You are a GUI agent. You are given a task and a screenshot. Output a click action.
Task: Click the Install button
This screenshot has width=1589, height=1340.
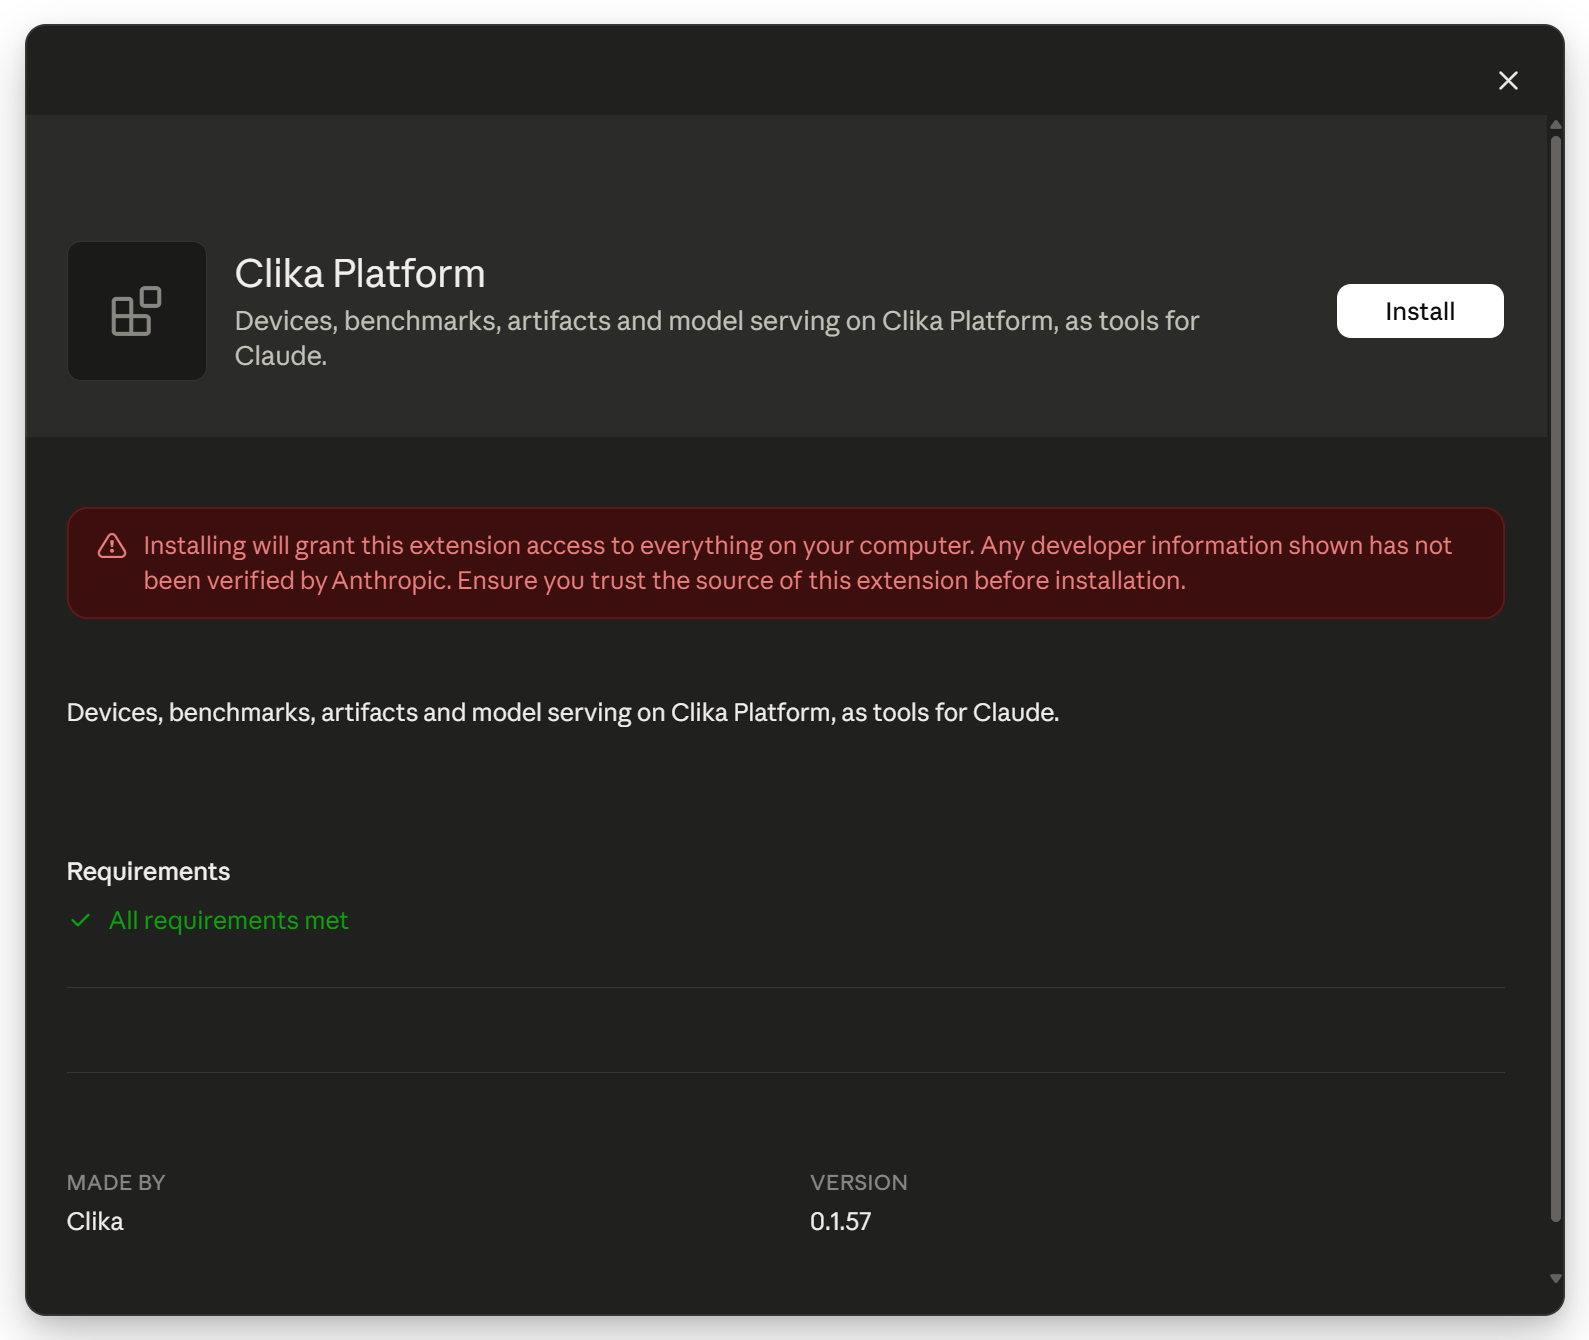1420,311
